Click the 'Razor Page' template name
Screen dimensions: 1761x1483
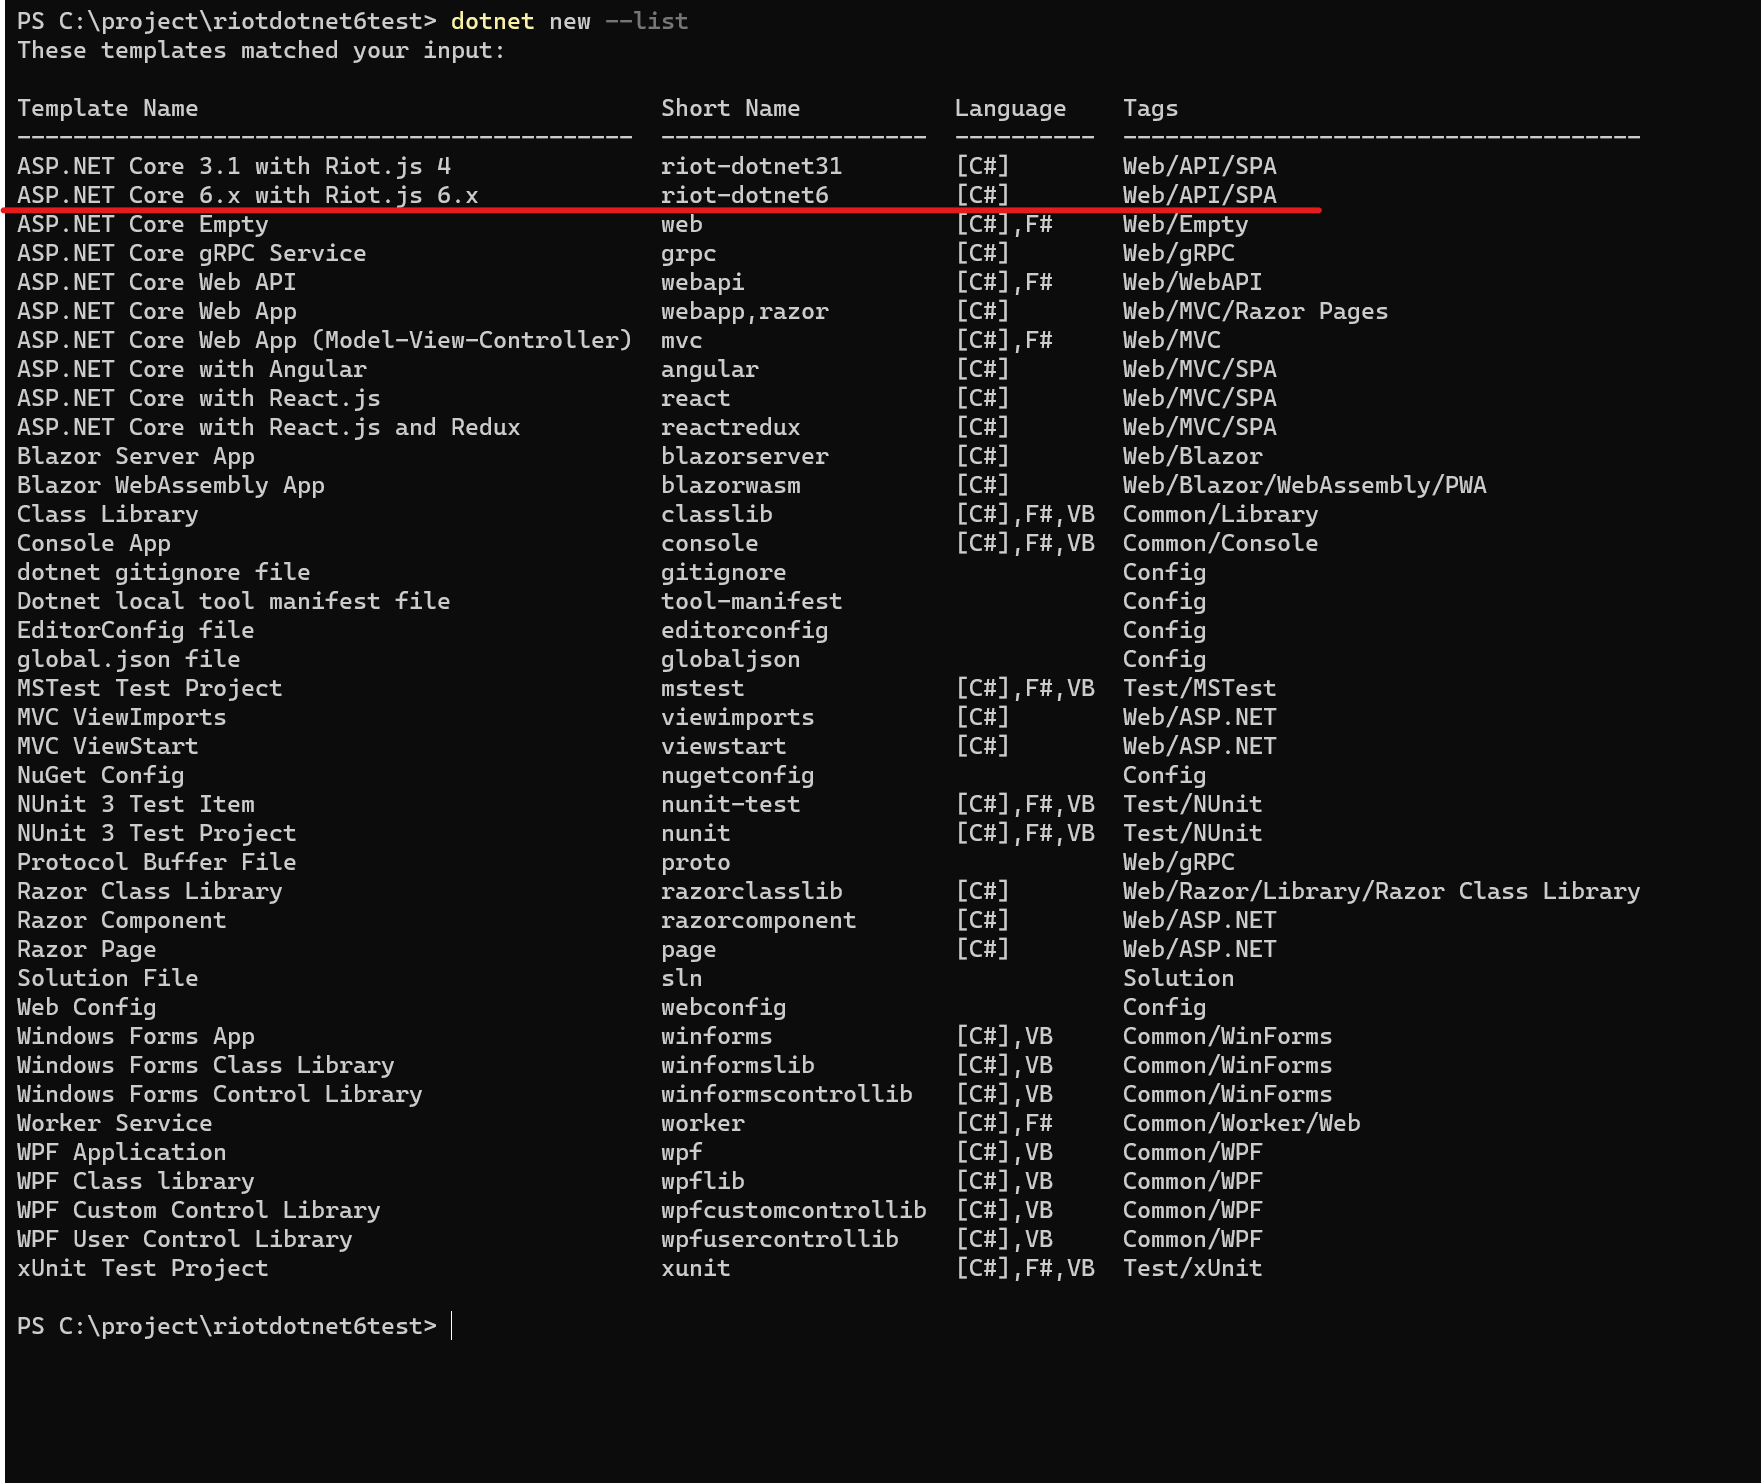[86, 949]
